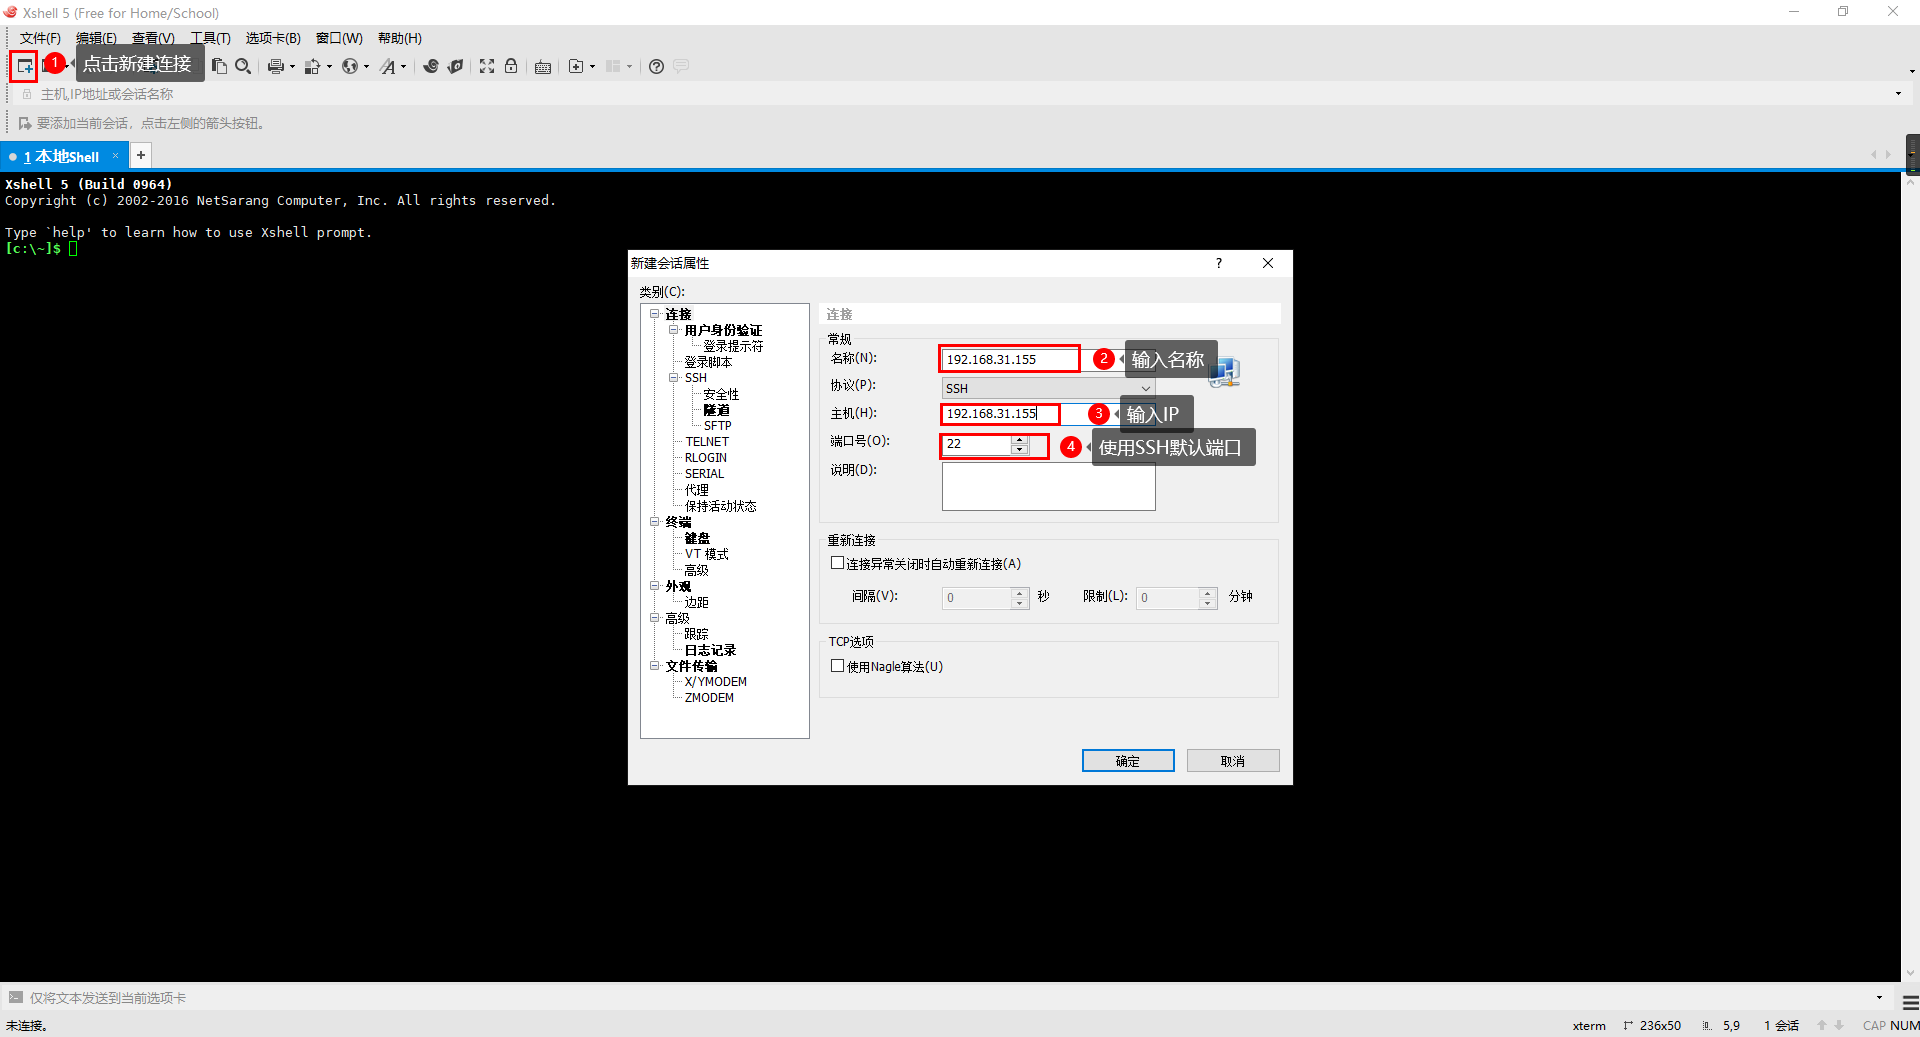Click the print toolbar icon
The width and height of the screenshot is (1920, 1037).
coord(275,66)
